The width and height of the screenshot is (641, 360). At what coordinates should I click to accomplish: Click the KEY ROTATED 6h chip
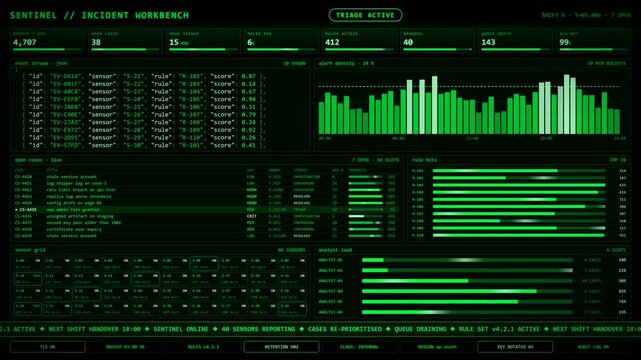(x=515, y=347)
